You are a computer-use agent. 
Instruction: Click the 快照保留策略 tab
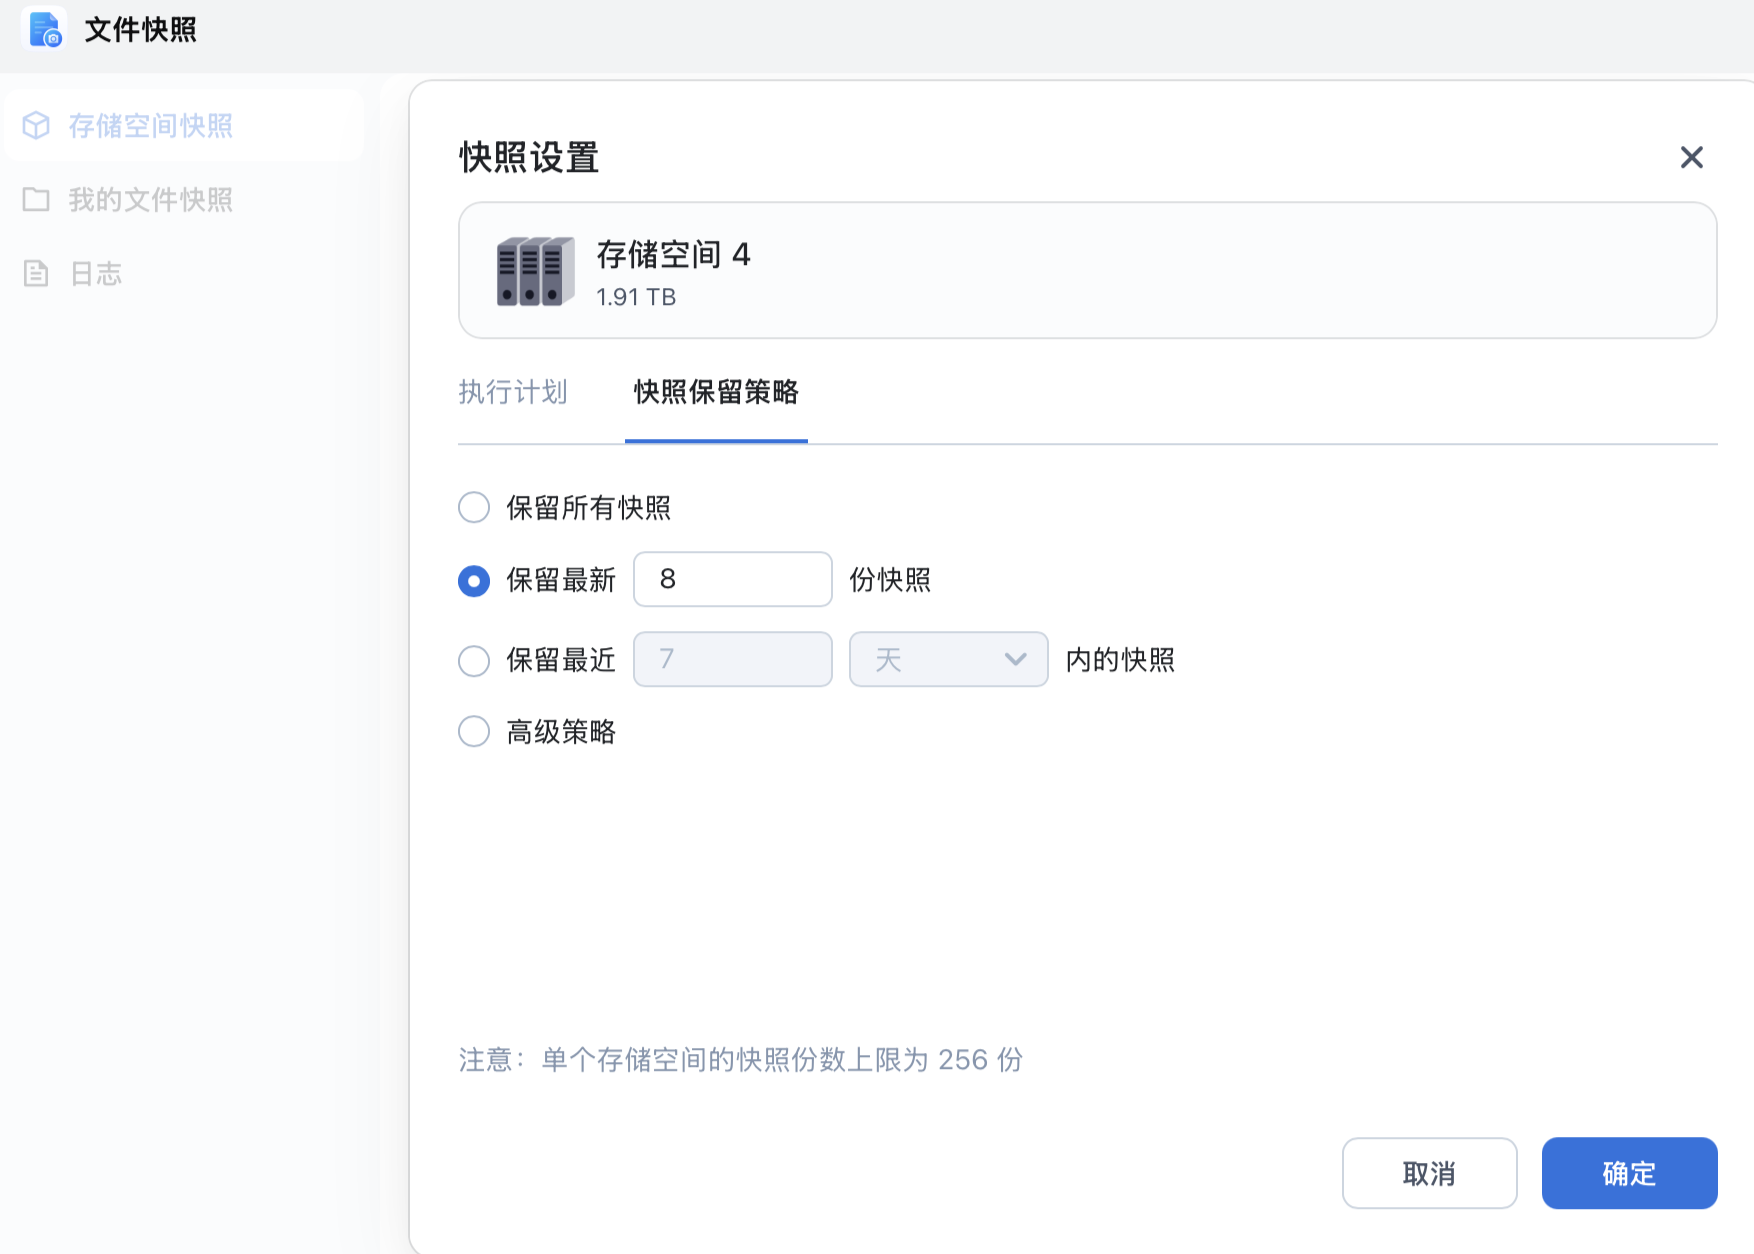coord(716,392)
